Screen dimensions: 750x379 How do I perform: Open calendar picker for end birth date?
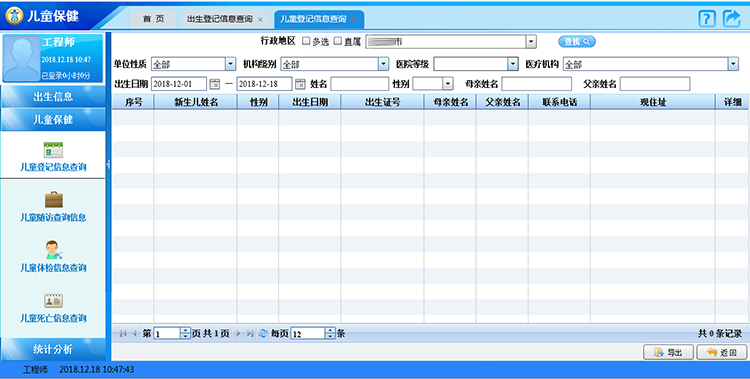tap(300, 84)
